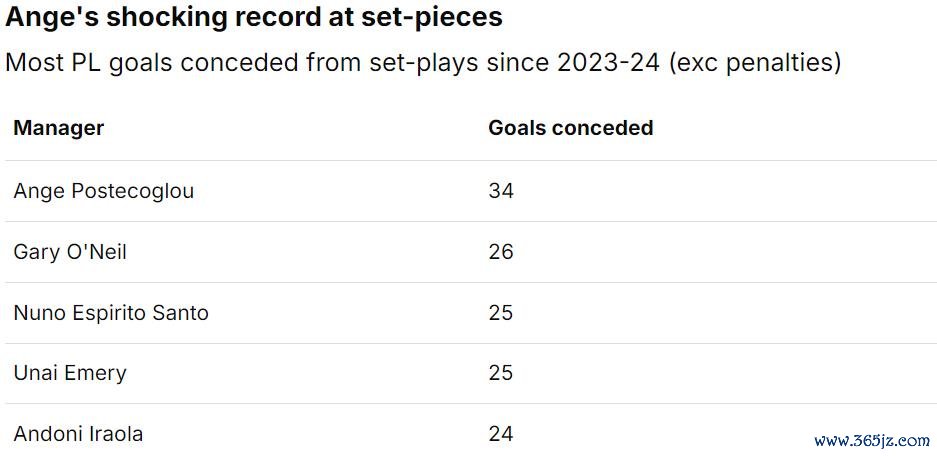Select the Ange Postecoglou name cell
Viewport: 937px width, 456px height.
click(104, 191)
